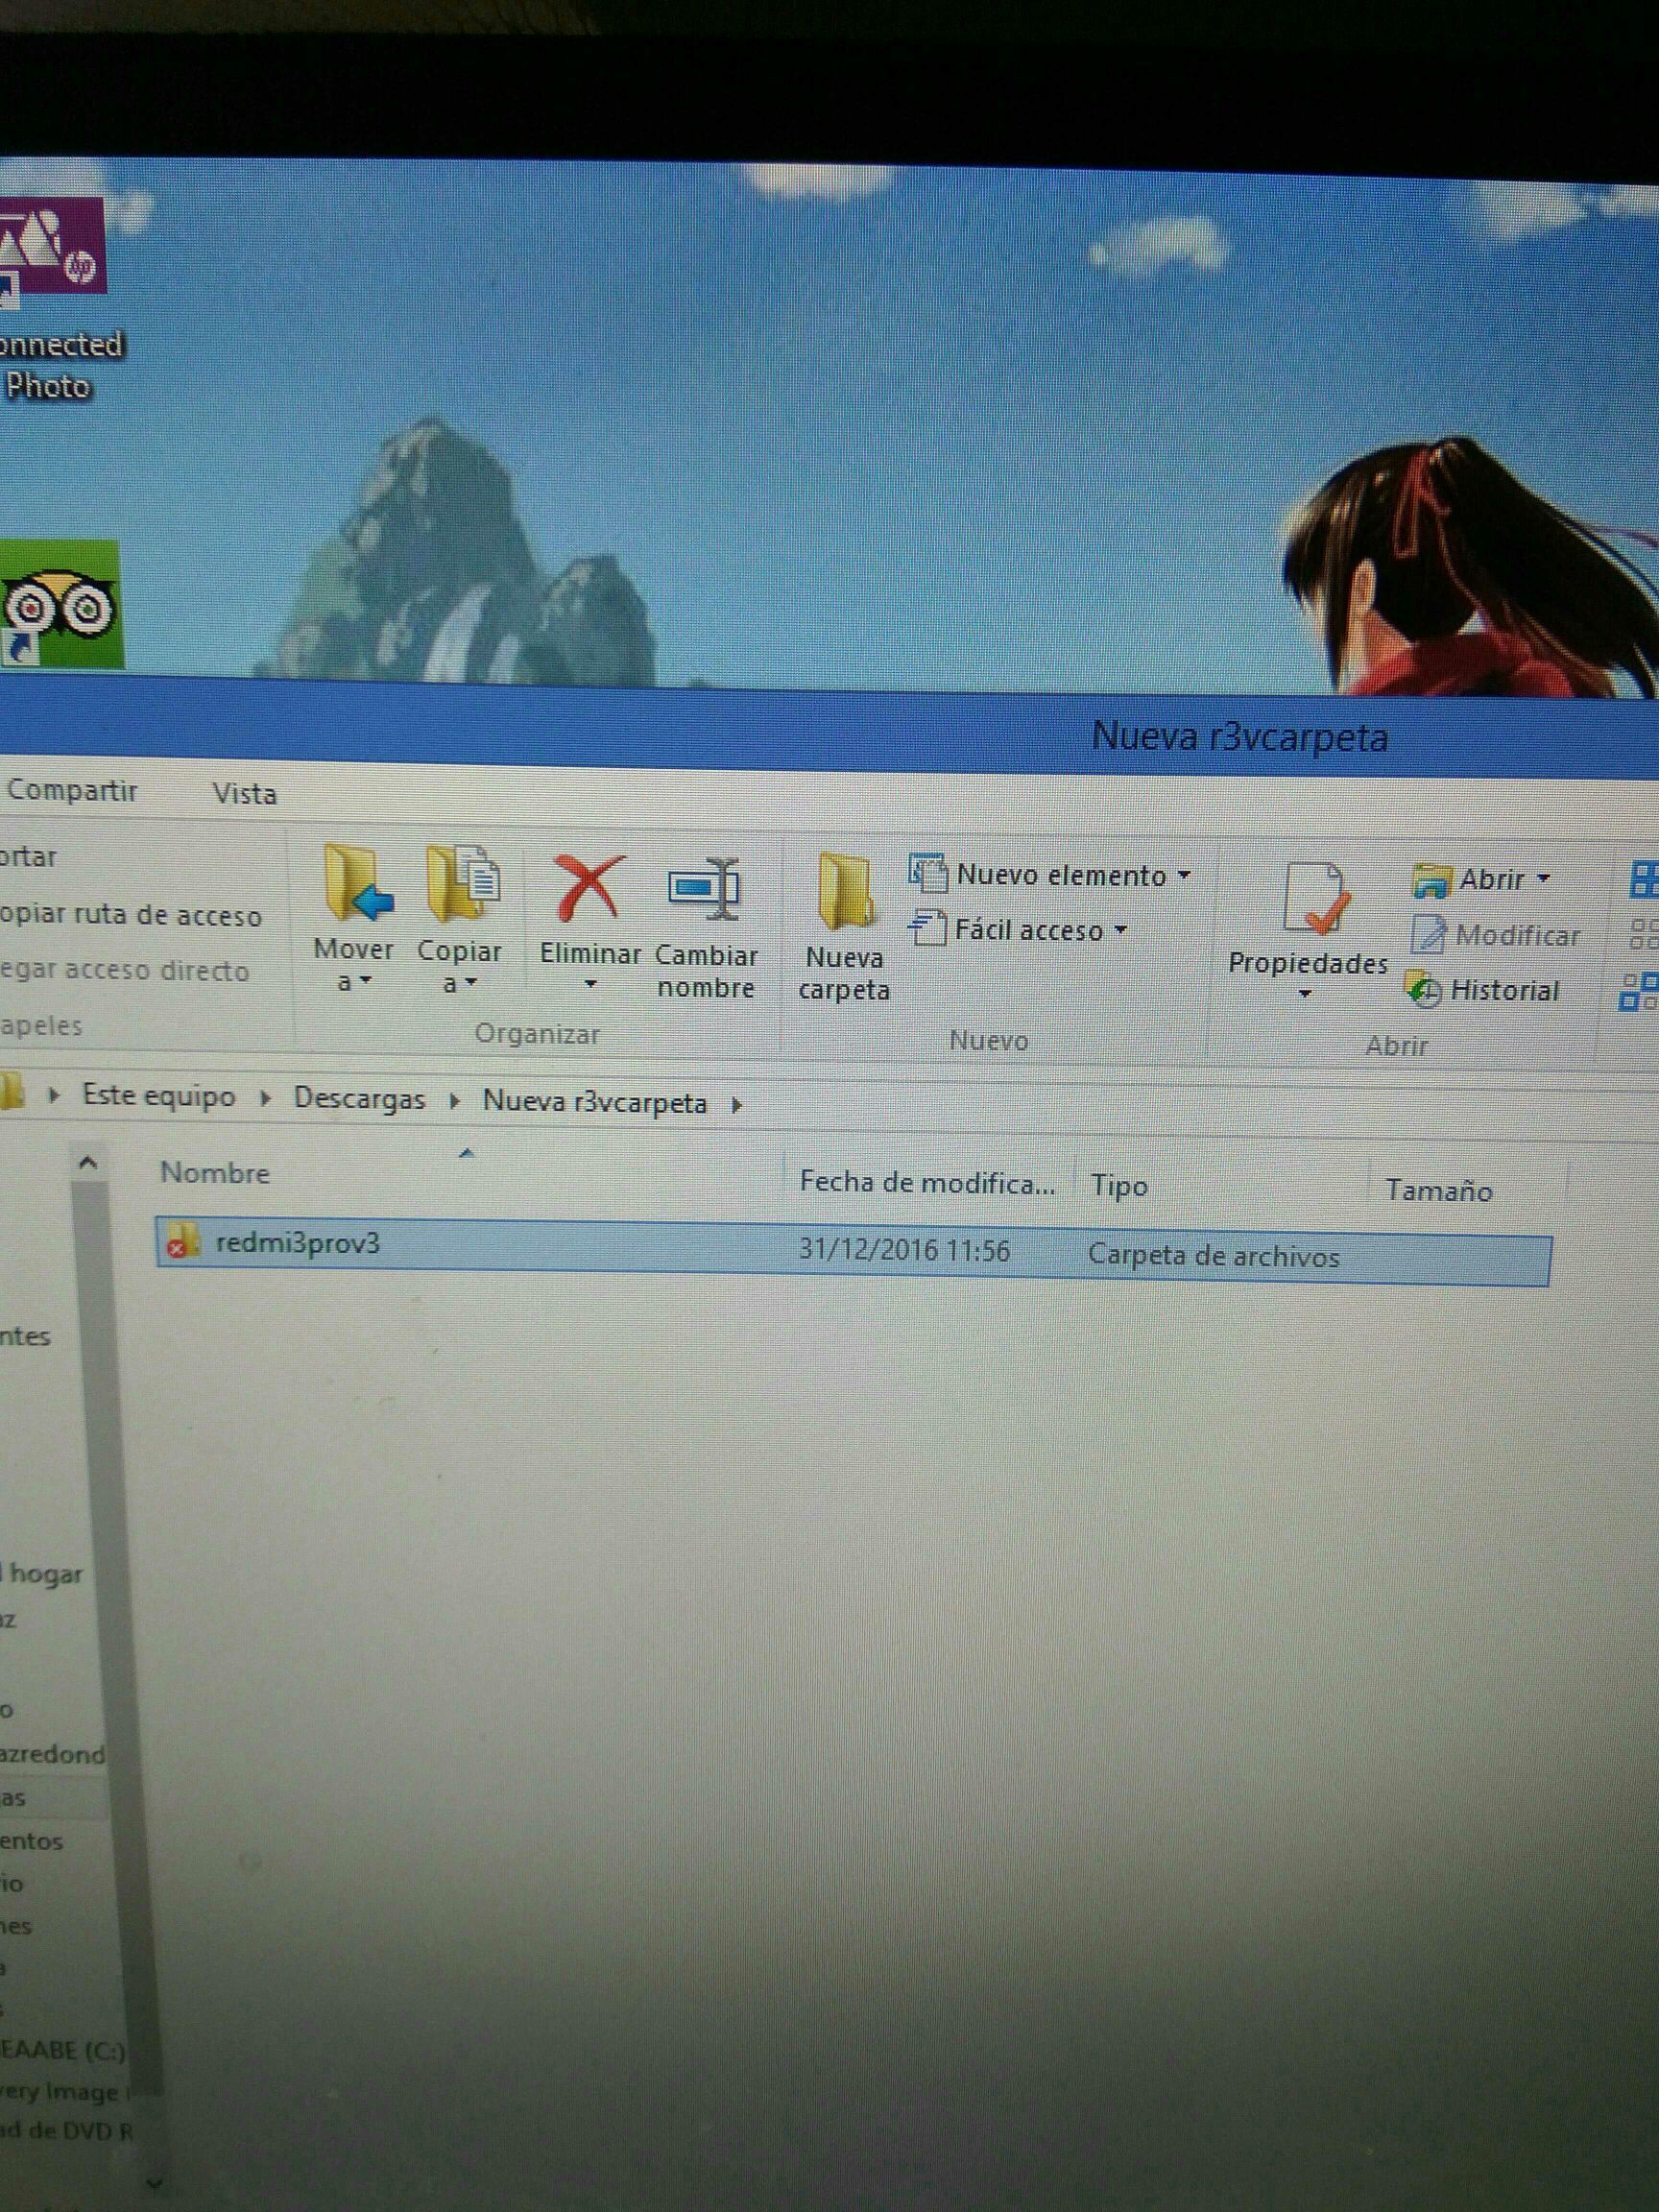This screenshot has width=1659, height=2212.
Task: Expand the Mover a dropdown arrow
Action: [x=365, y=981]
